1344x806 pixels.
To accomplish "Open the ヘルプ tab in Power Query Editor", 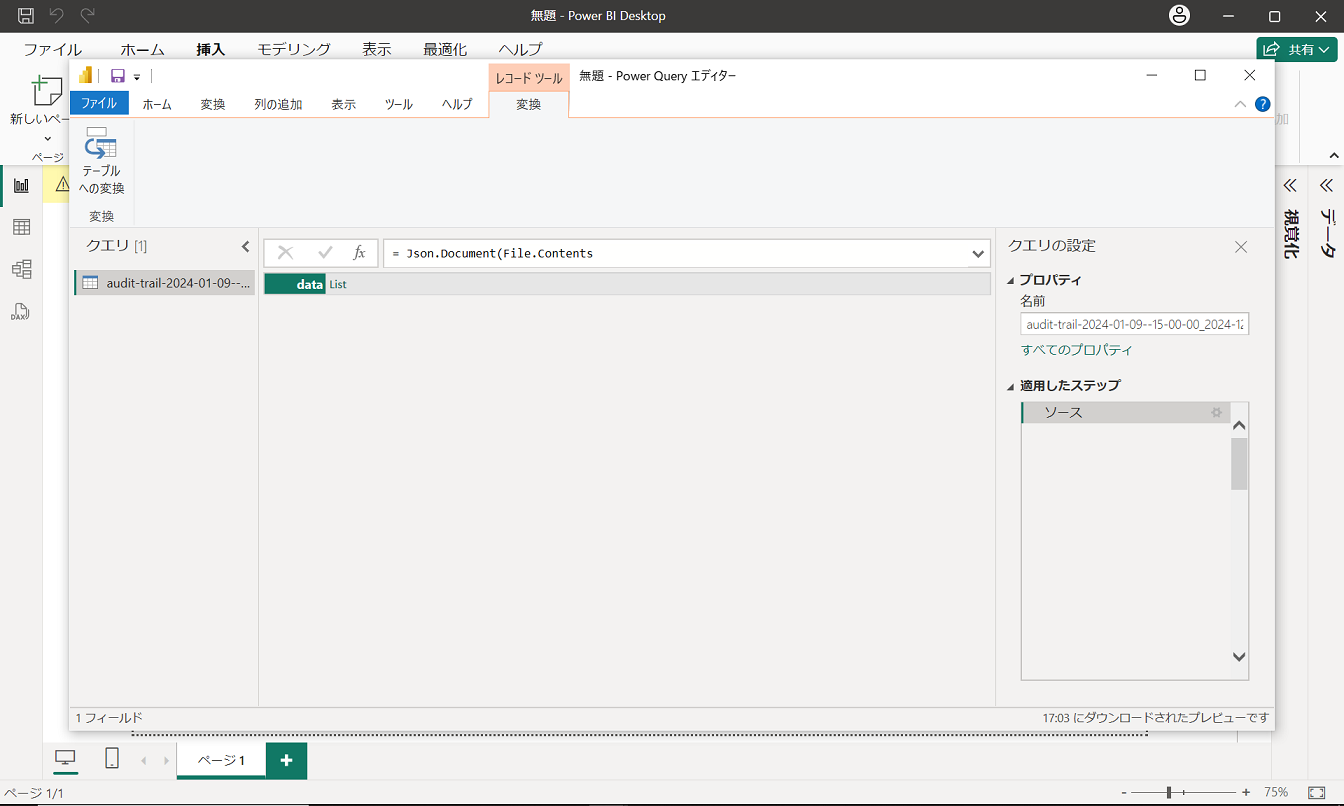I will (457, 104).
